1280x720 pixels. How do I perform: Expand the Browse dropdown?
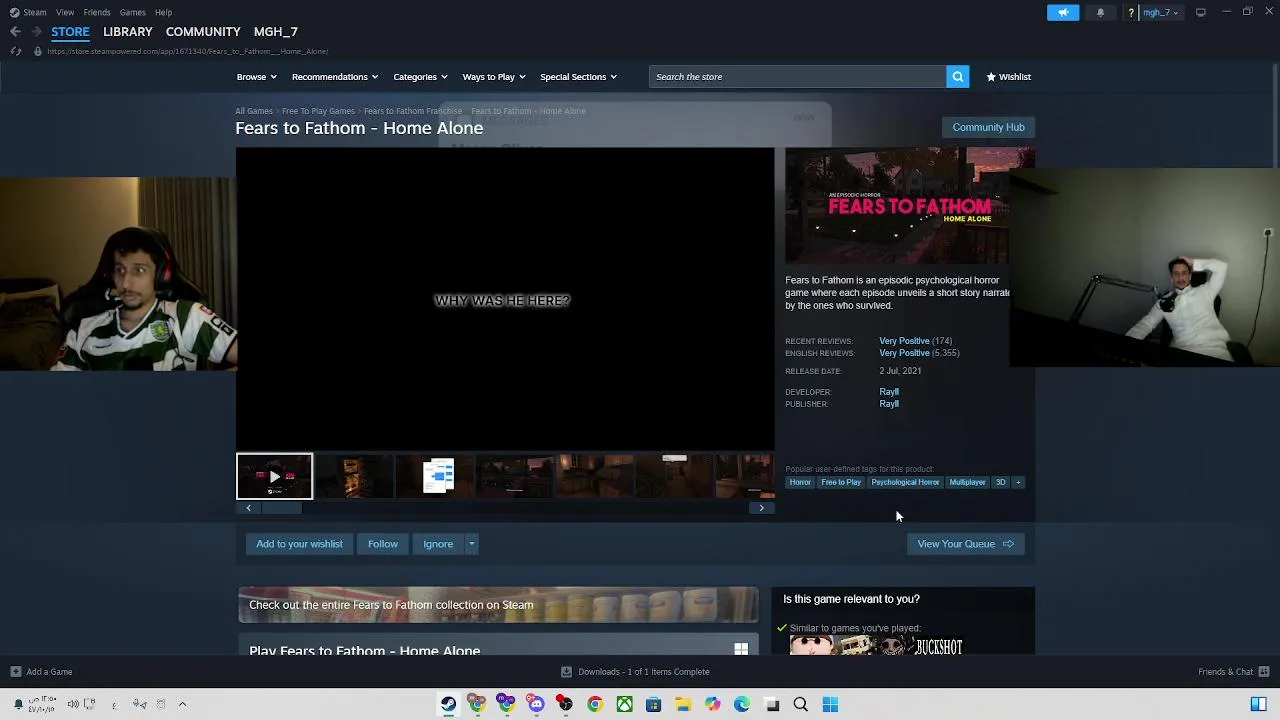tap(255, 77)
